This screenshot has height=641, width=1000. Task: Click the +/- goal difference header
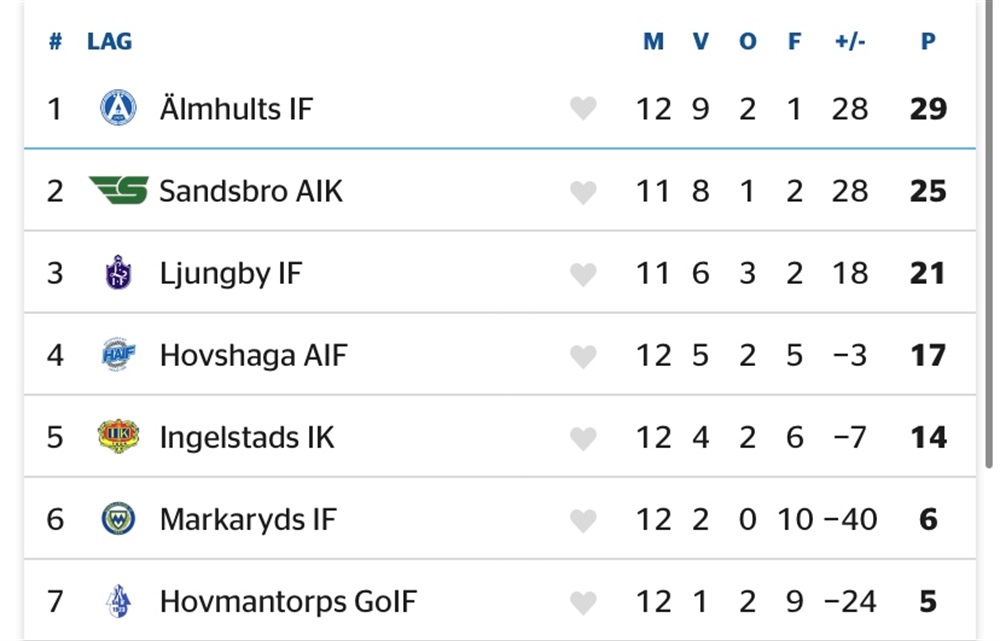click(850, 41)
